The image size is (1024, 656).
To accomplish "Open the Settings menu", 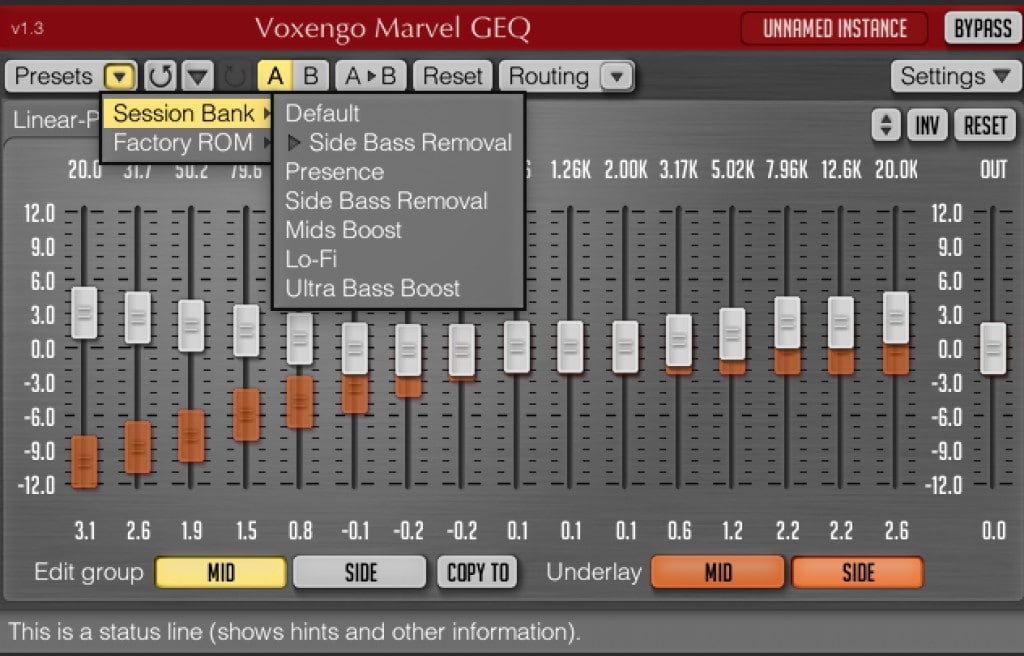I will click(x=955, y=76).
